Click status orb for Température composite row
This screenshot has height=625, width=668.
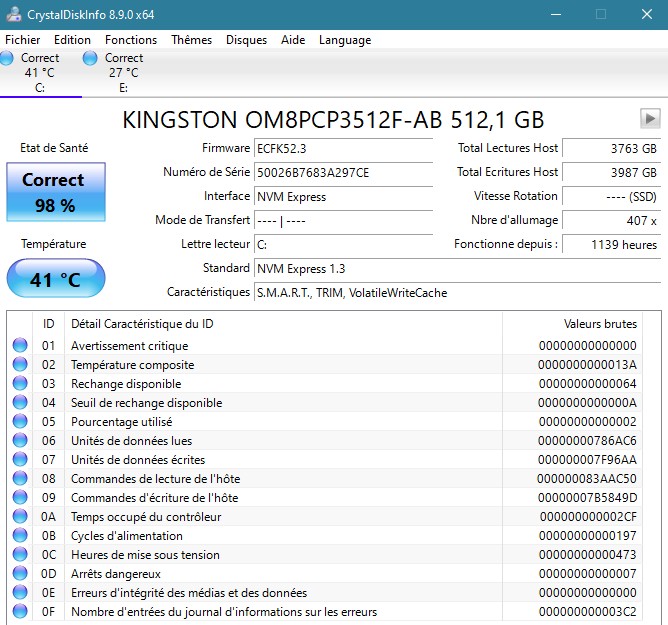20,364
